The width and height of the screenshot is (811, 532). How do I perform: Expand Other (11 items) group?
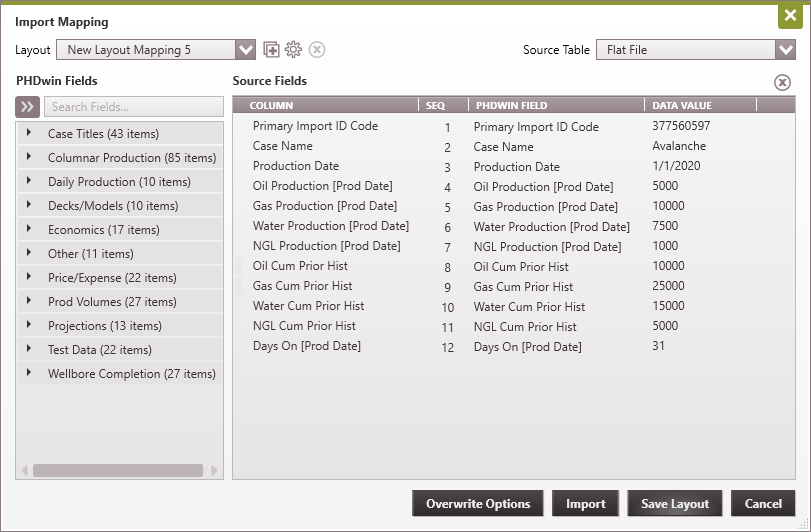[29, 253]
